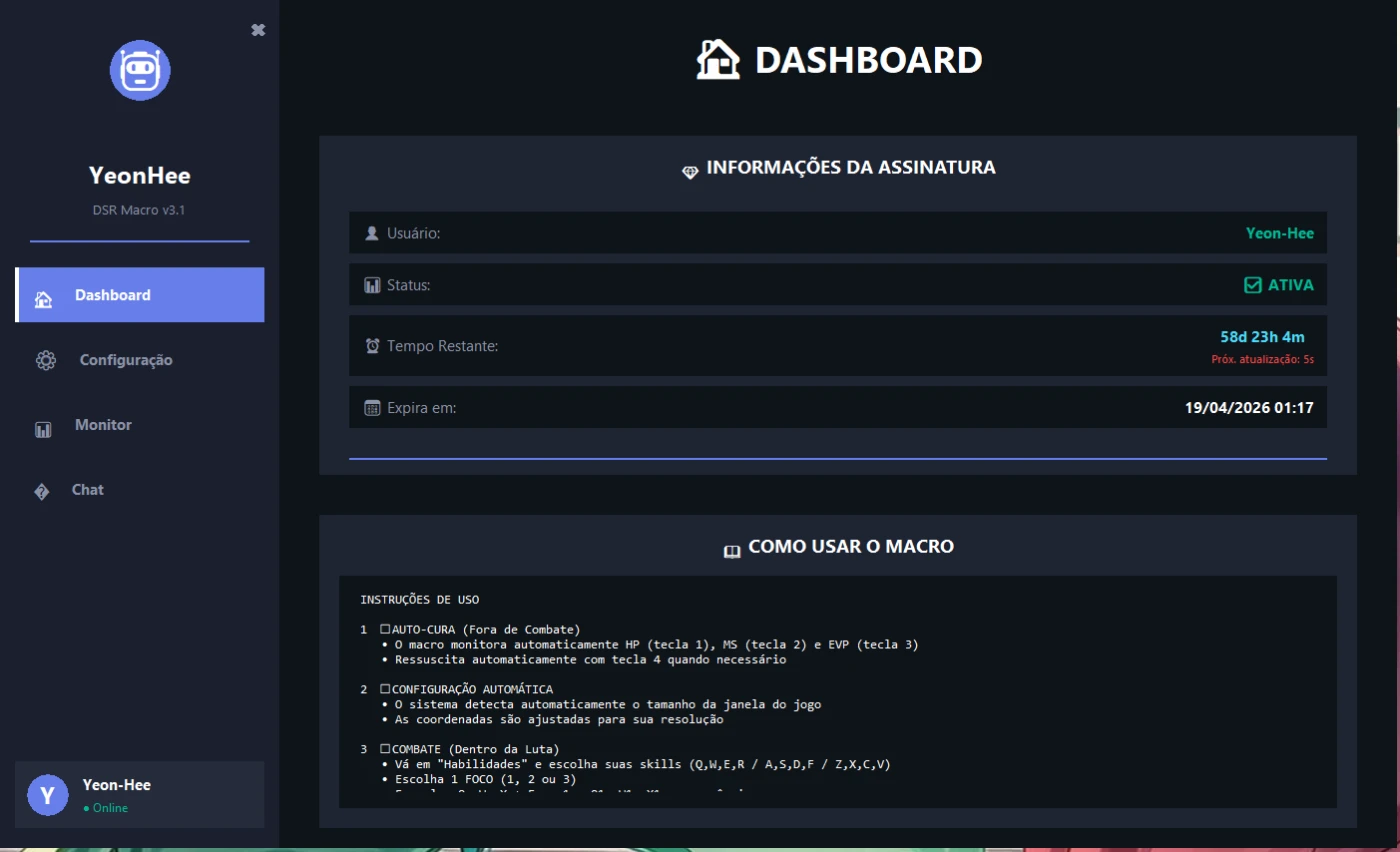1400x852 pixels.
Task: Click the calendar icon beside Expira em
Action: click(x=372, y=408)
